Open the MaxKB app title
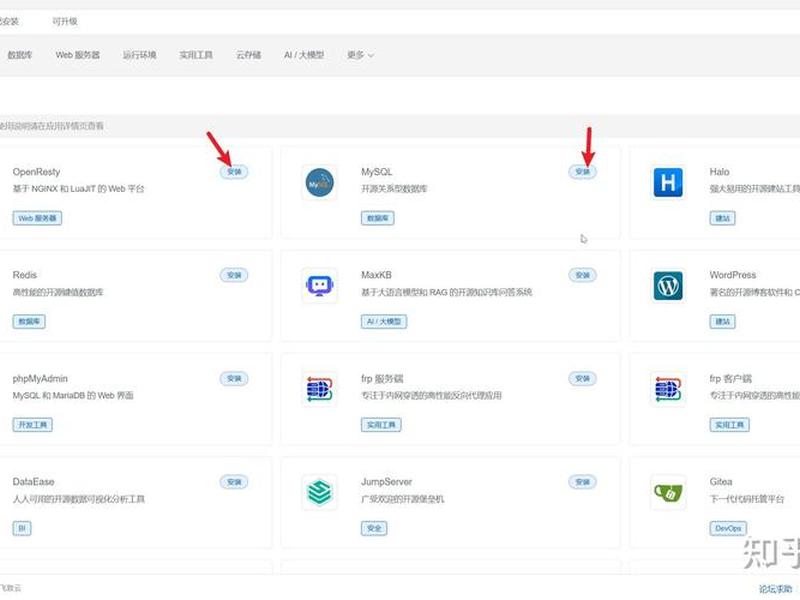The image size is (800, 600). pos(376,275)
